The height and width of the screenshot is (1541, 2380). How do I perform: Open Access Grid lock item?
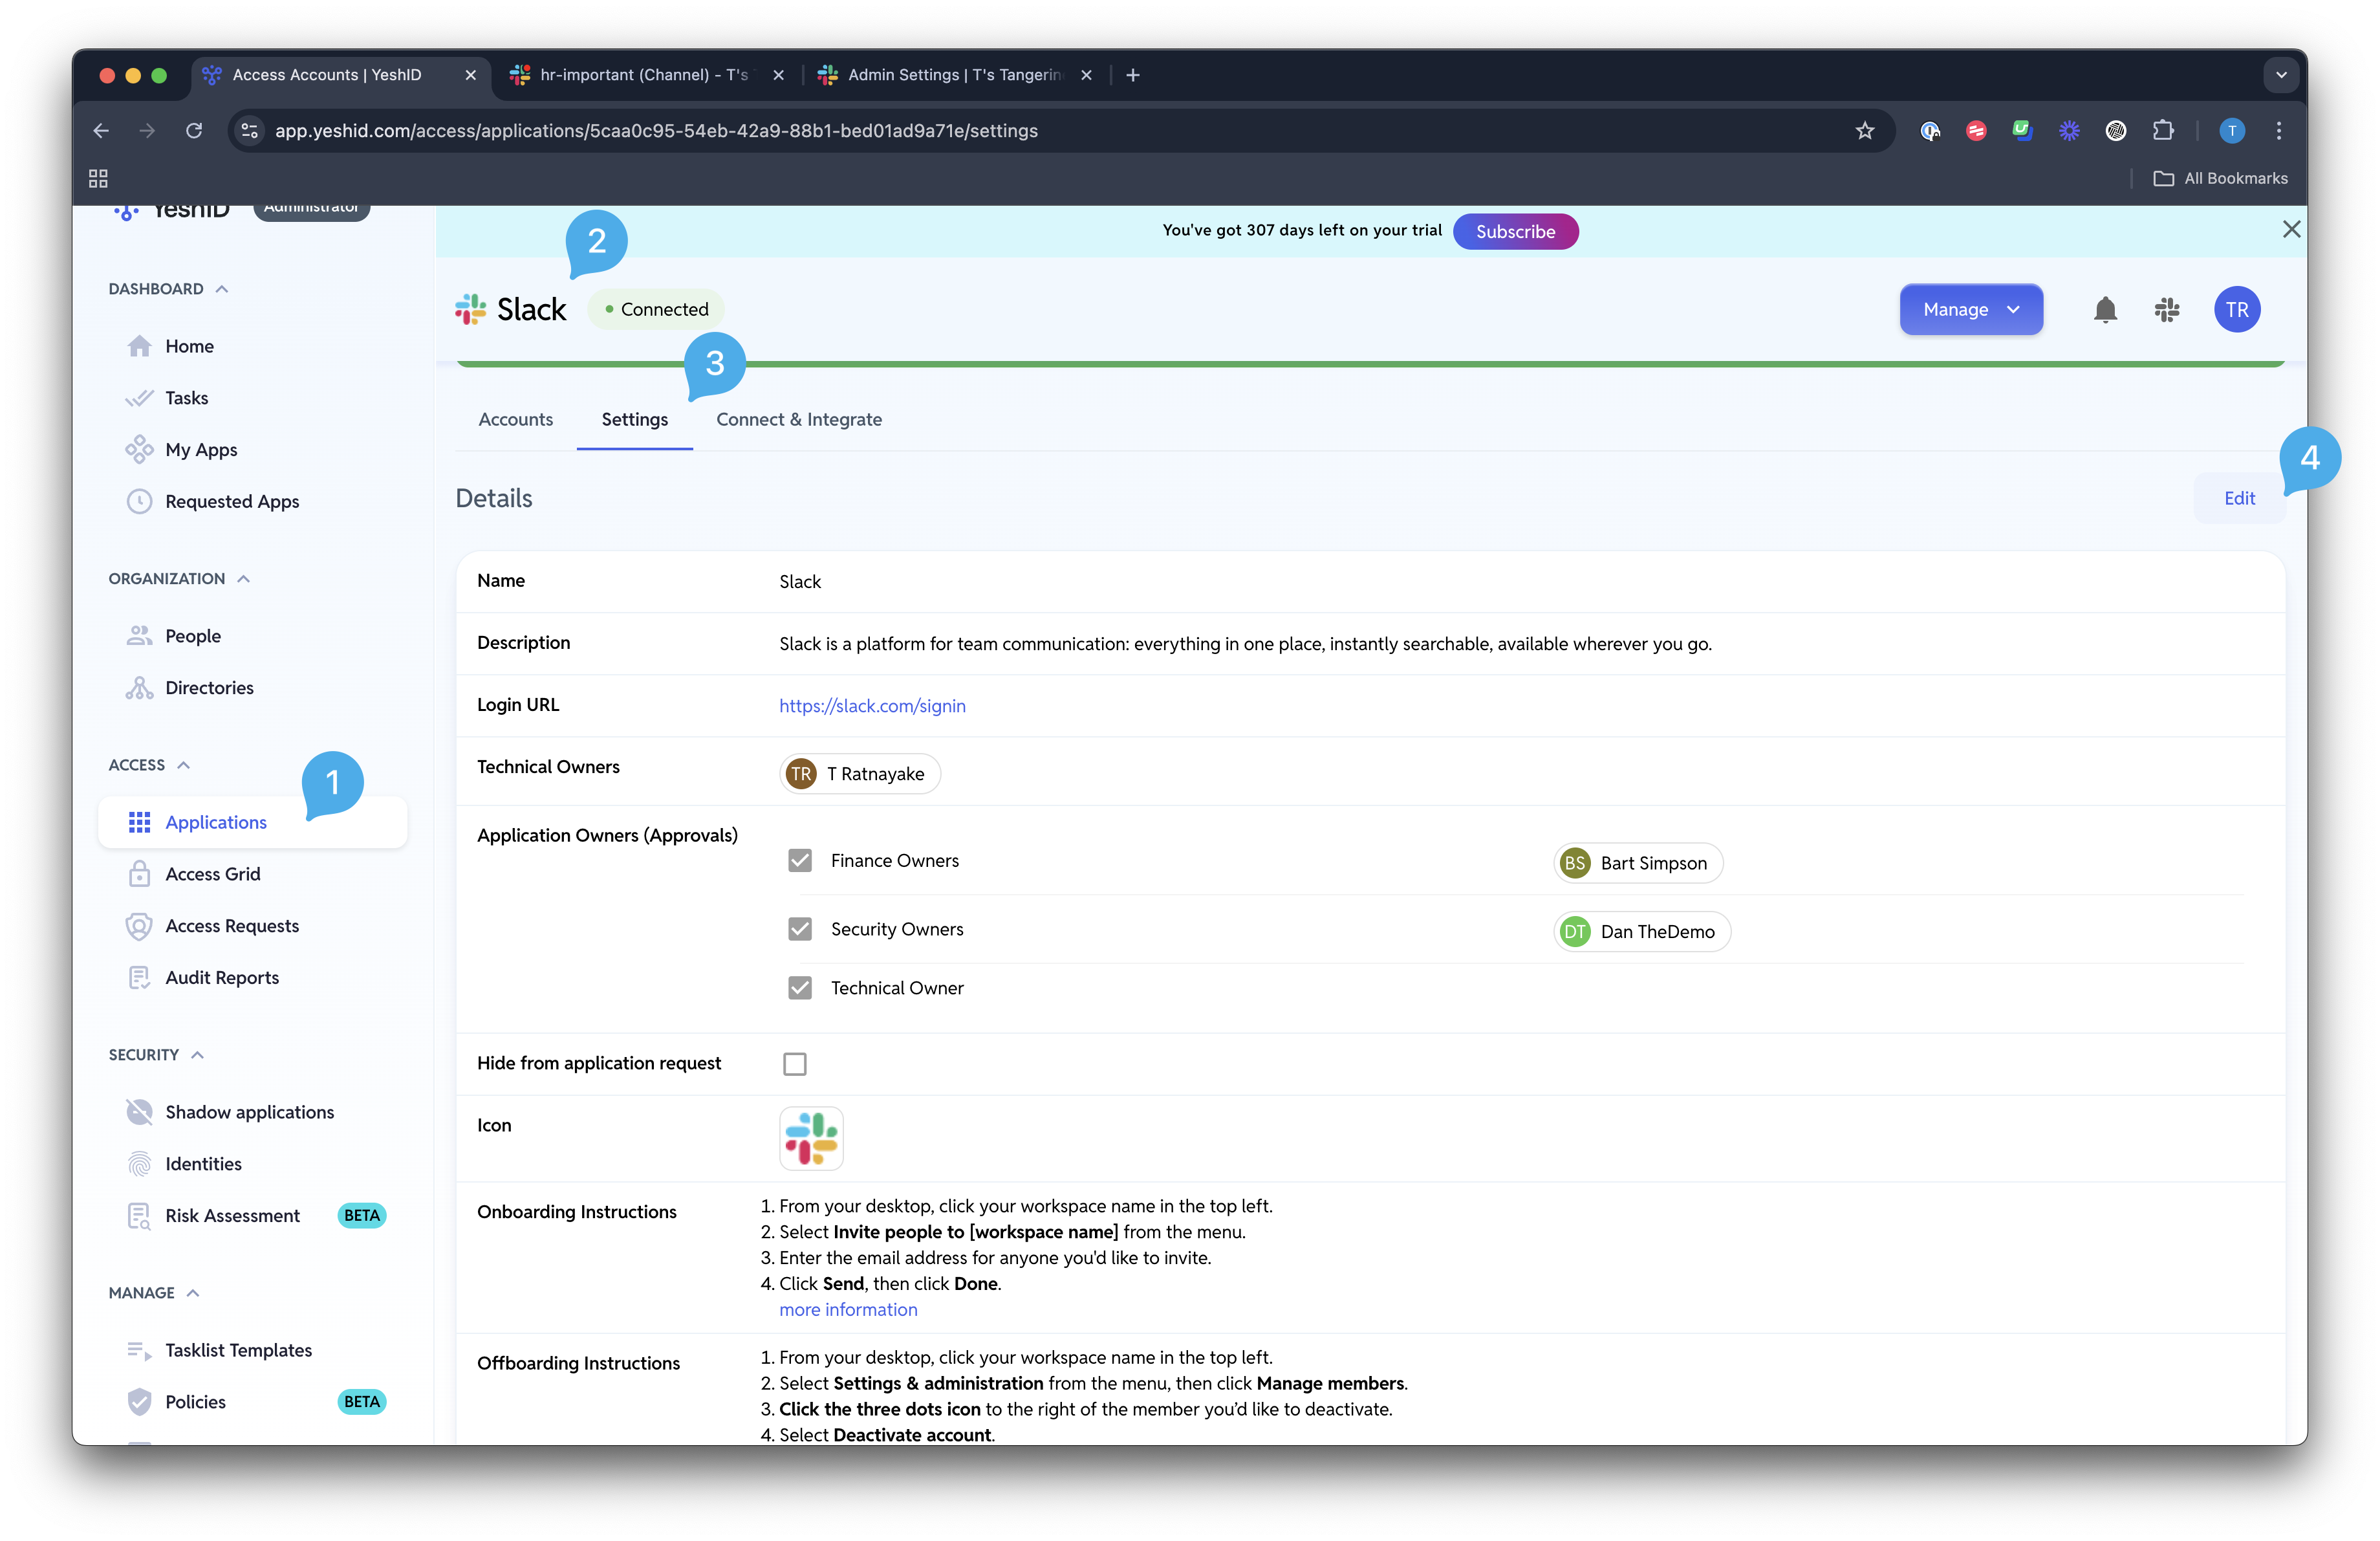pyautogui.click(x=212, y=874)
